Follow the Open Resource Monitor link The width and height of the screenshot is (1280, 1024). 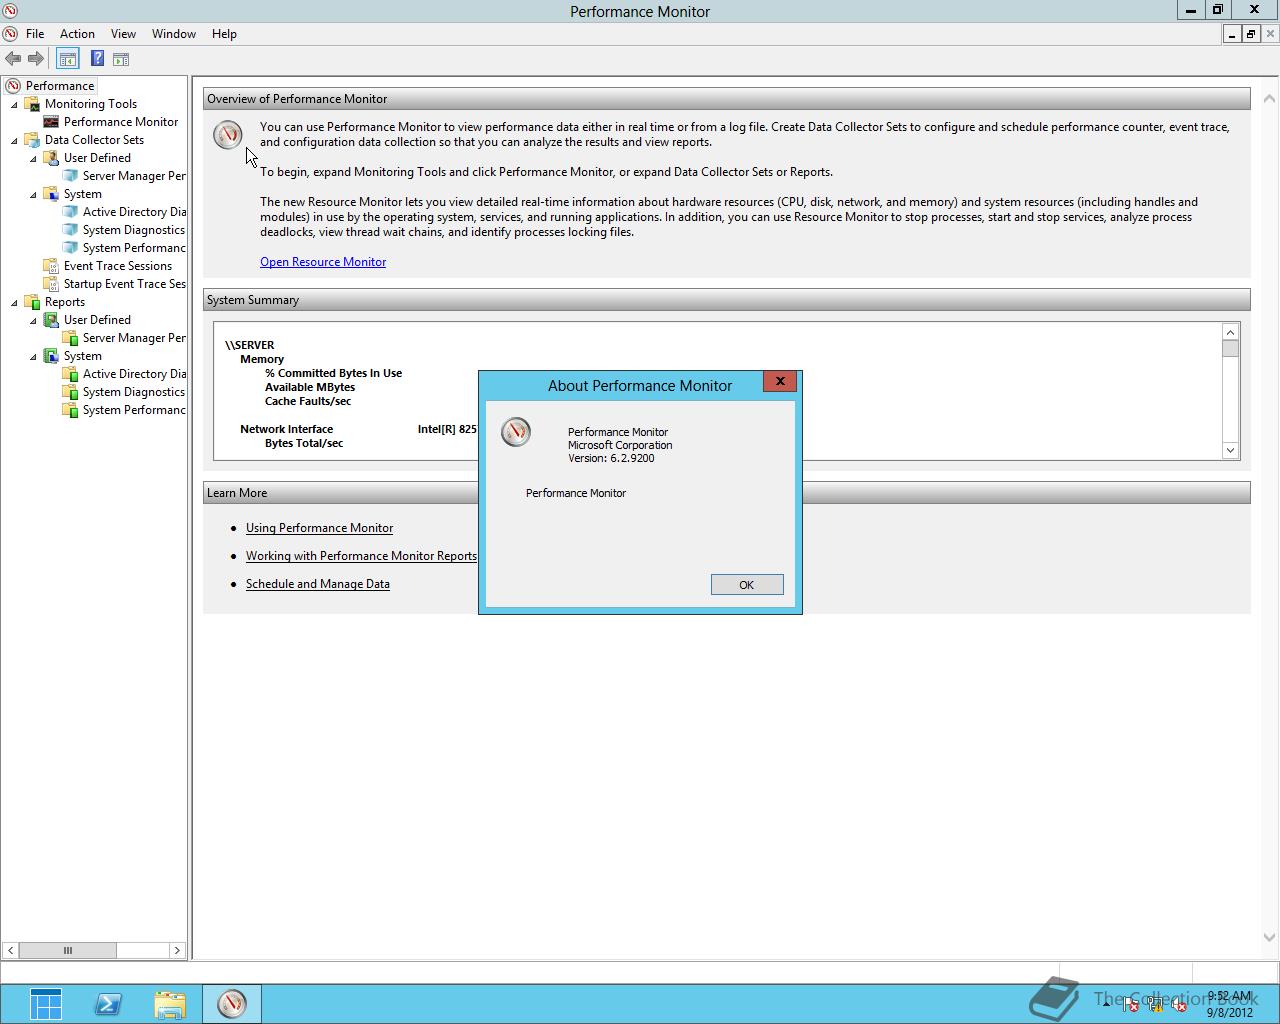(x=323, y=262)
